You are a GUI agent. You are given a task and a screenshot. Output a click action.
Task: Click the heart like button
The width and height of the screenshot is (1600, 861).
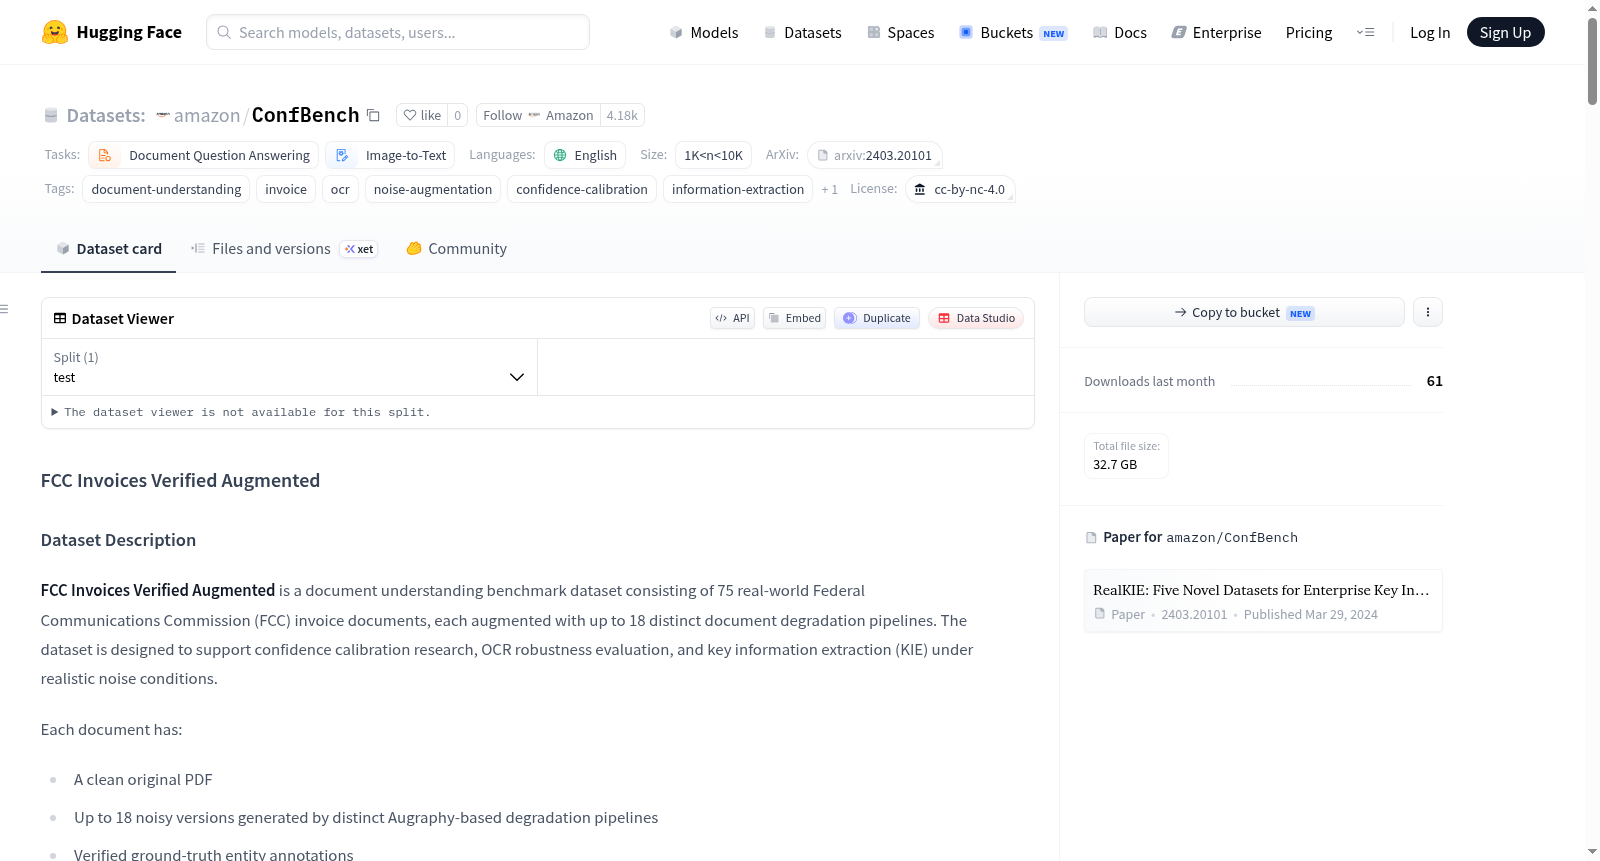(x=422, y=115)
